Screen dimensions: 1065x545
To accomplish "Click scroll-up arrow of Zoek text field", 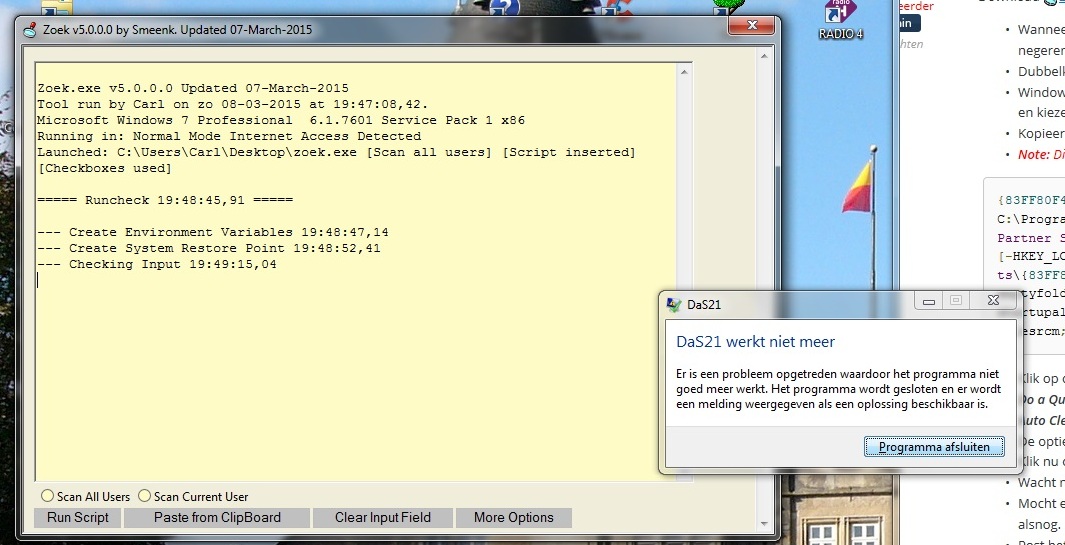I will (685, 71).
